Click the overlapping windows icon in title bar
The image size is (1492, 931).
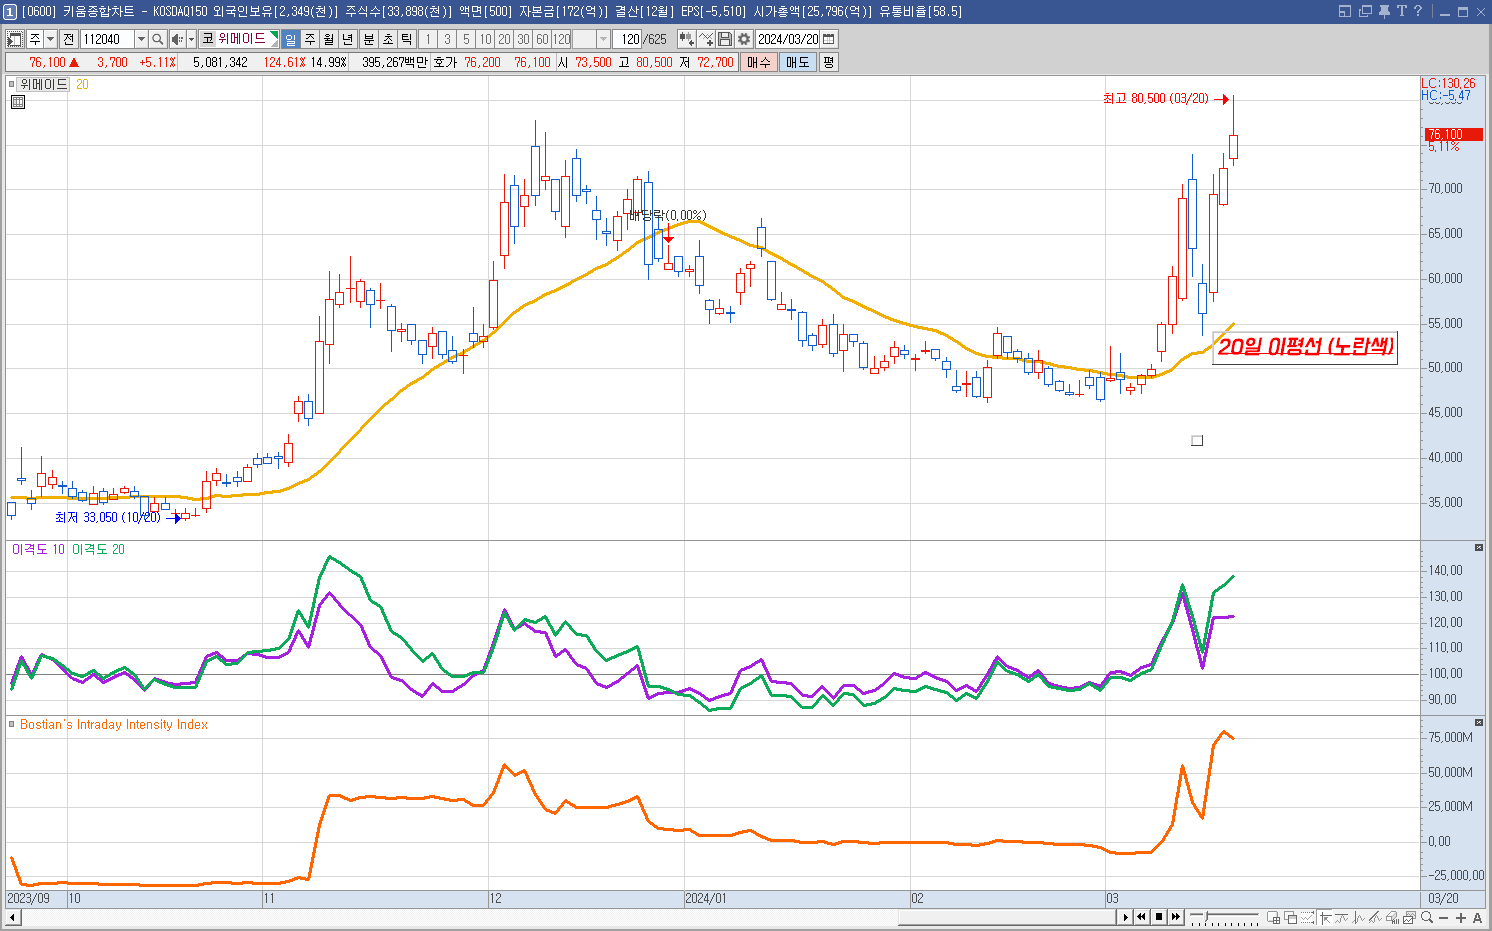click(x=1365, y=11)
